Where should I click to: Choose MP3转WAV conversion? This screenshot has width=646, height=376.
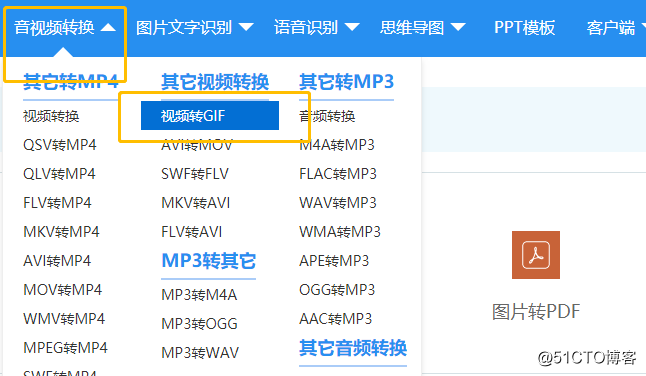[200, 353]
